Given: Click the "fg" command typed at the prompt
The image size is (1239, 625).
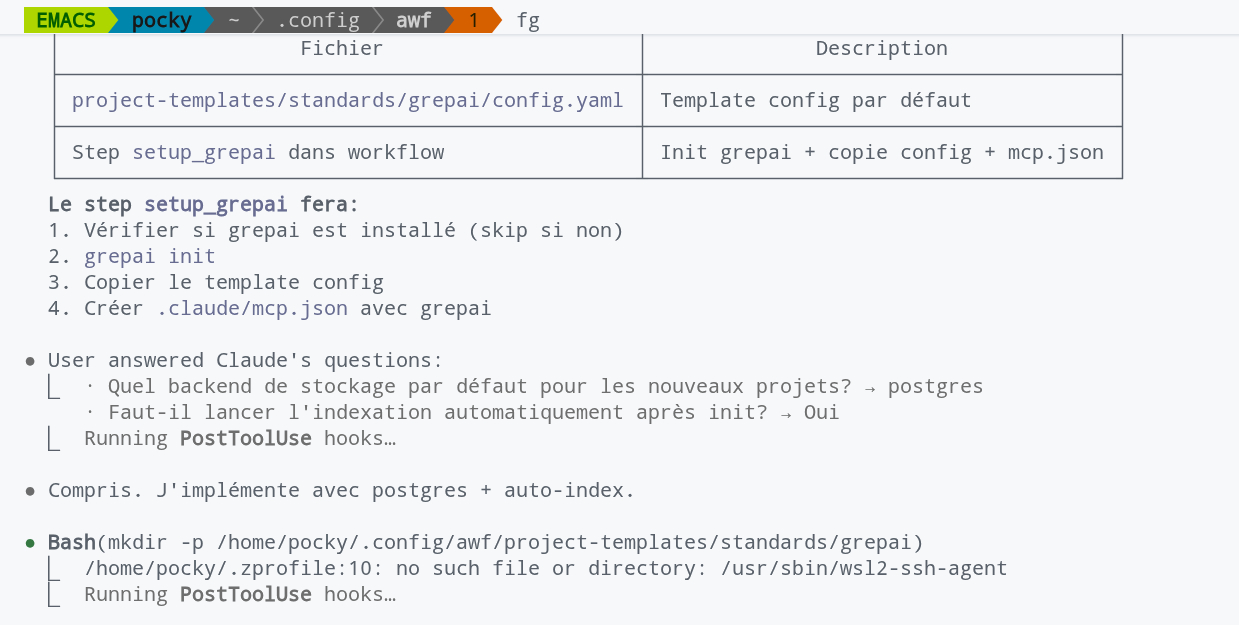Looking at the screenshot, I should click(528, 20).
